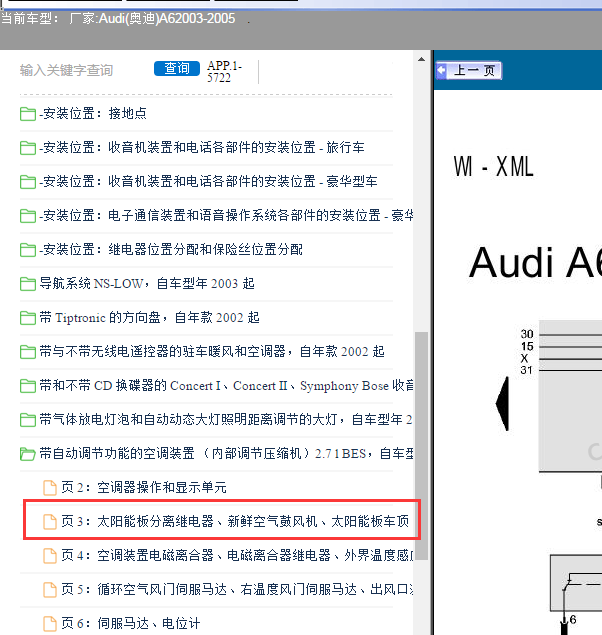Click the black left arrow beside wiring diagram
Viewport: 602px width, 635px height.
[x=502, y=403]
